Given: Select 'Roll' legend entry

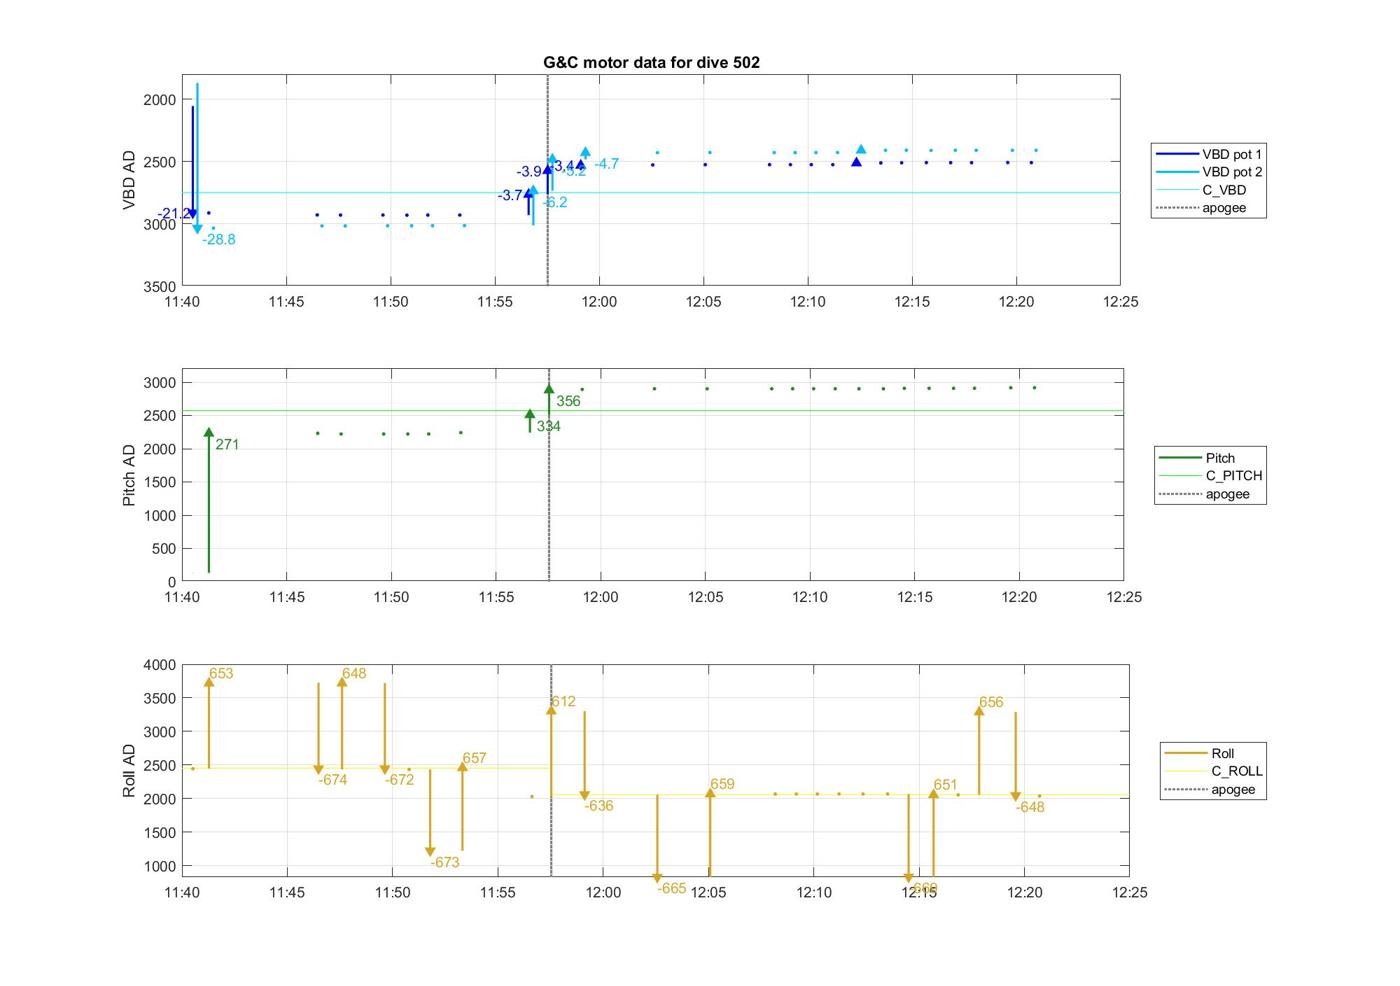Looking at the screenshot, I should [x=1213, y=753].
